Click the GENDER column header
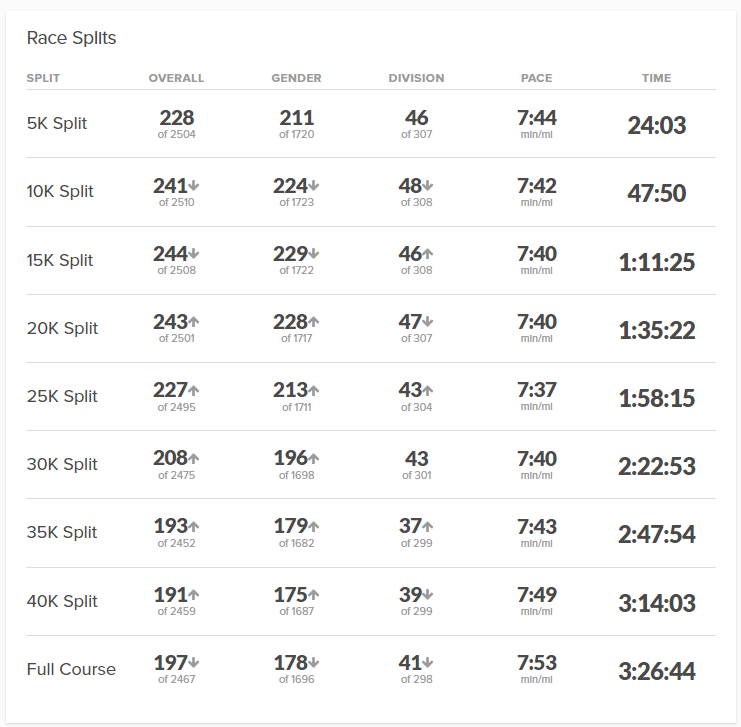The height and width of the screenshot is (727, 741). tap(296, 78)
